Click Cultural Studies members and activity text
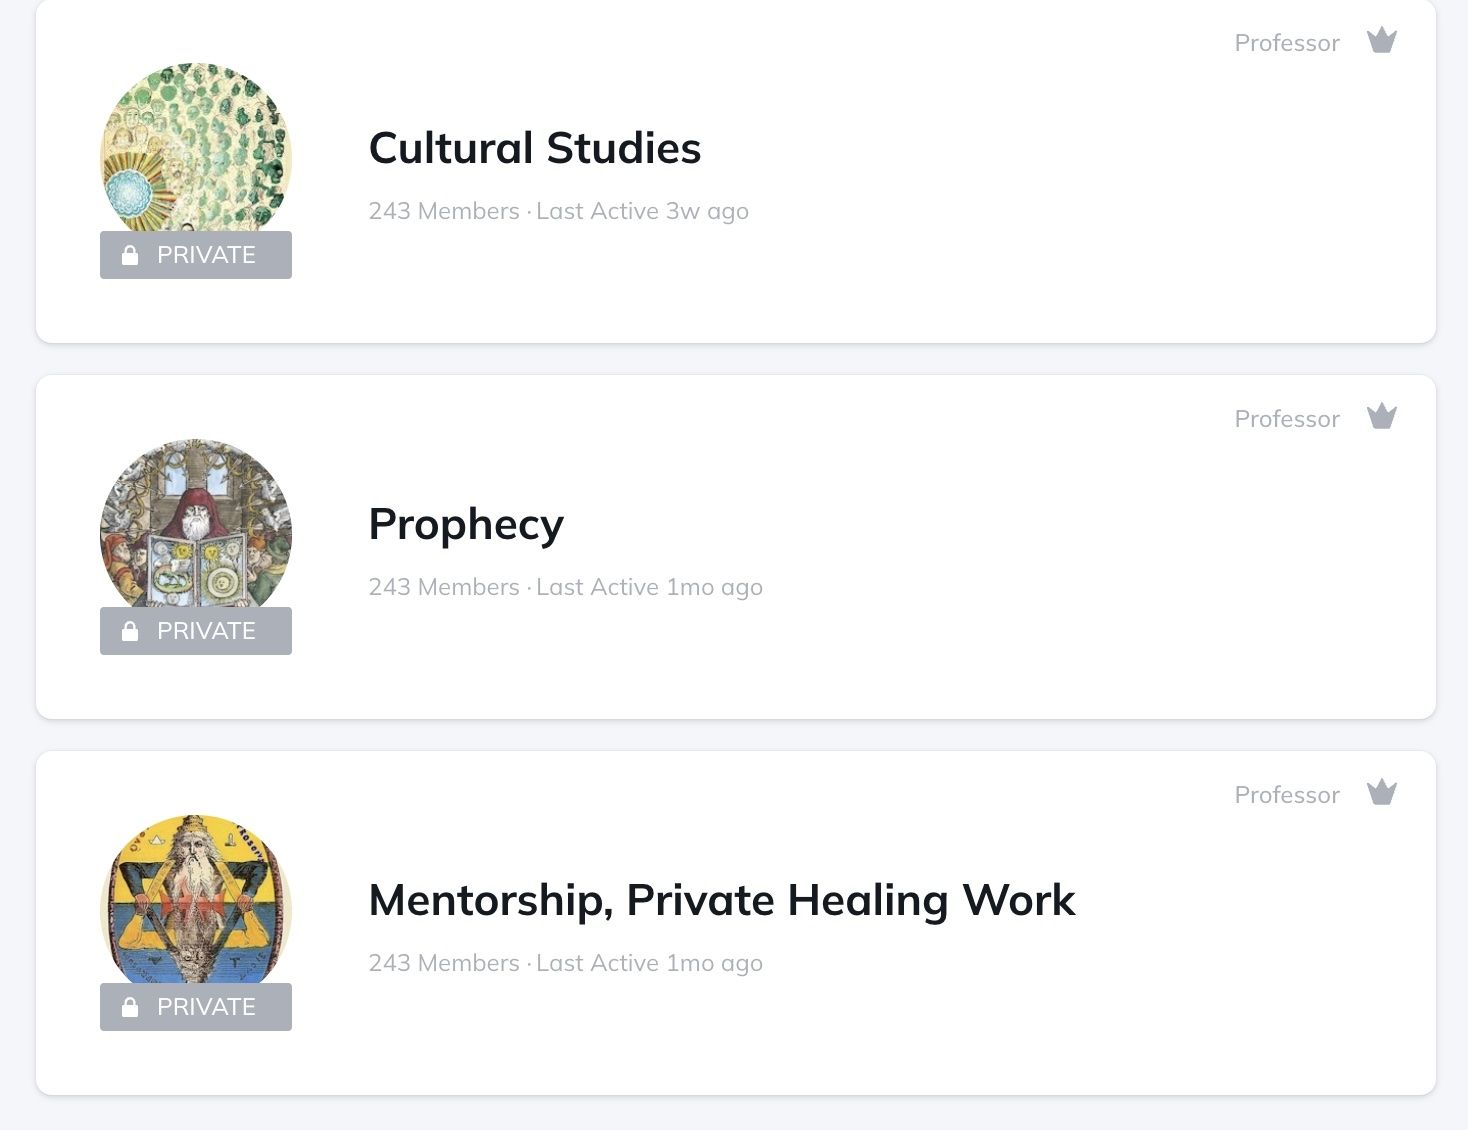 click(558, 211)
